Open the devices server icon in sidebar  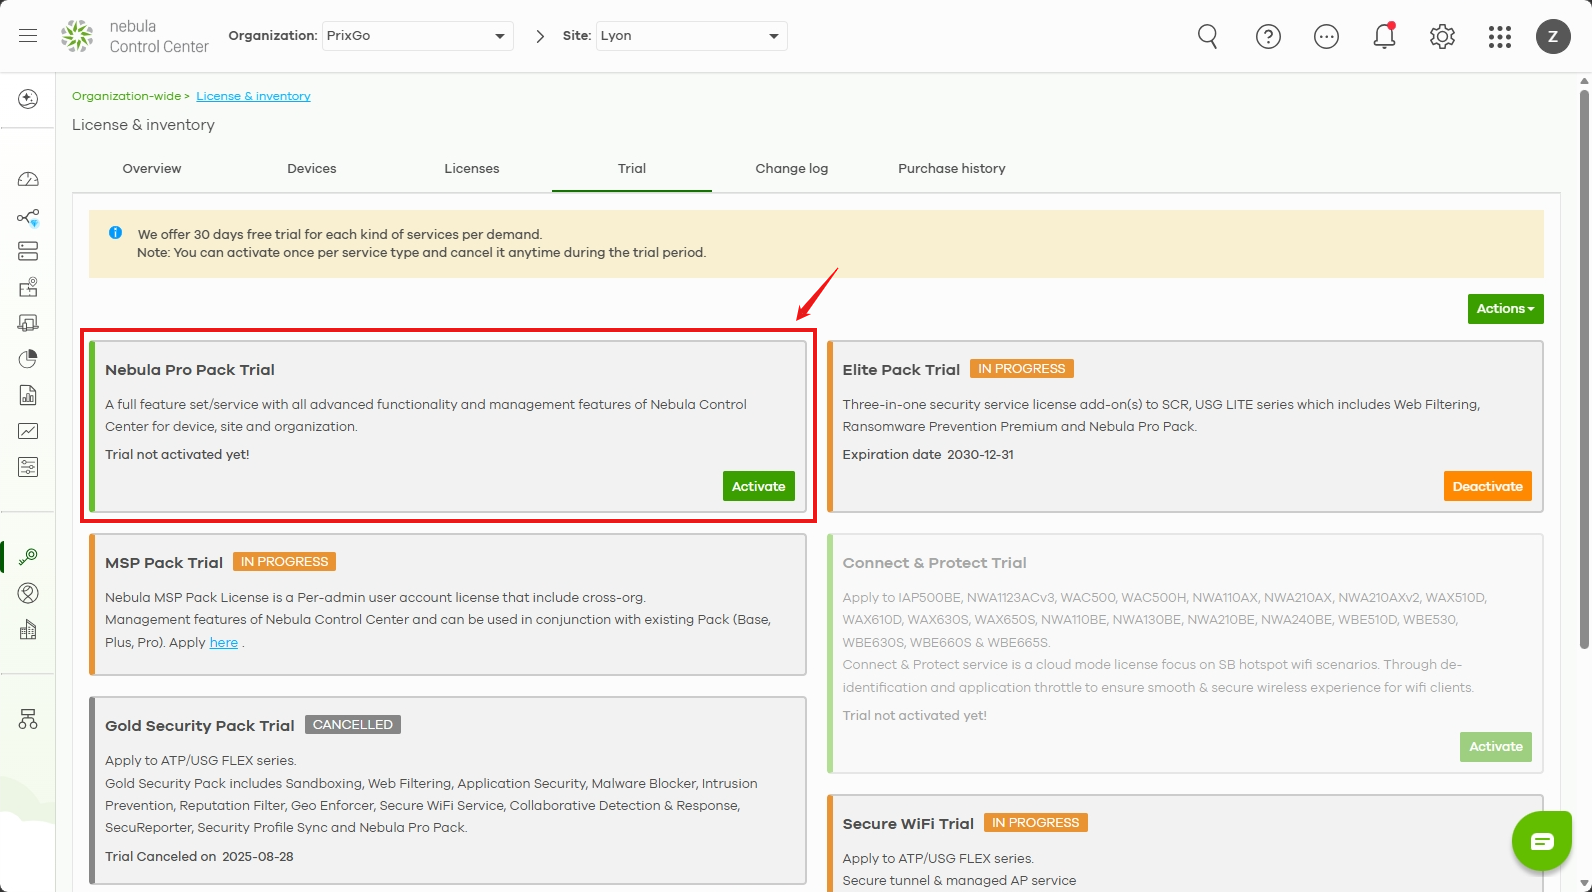point(28,251)
